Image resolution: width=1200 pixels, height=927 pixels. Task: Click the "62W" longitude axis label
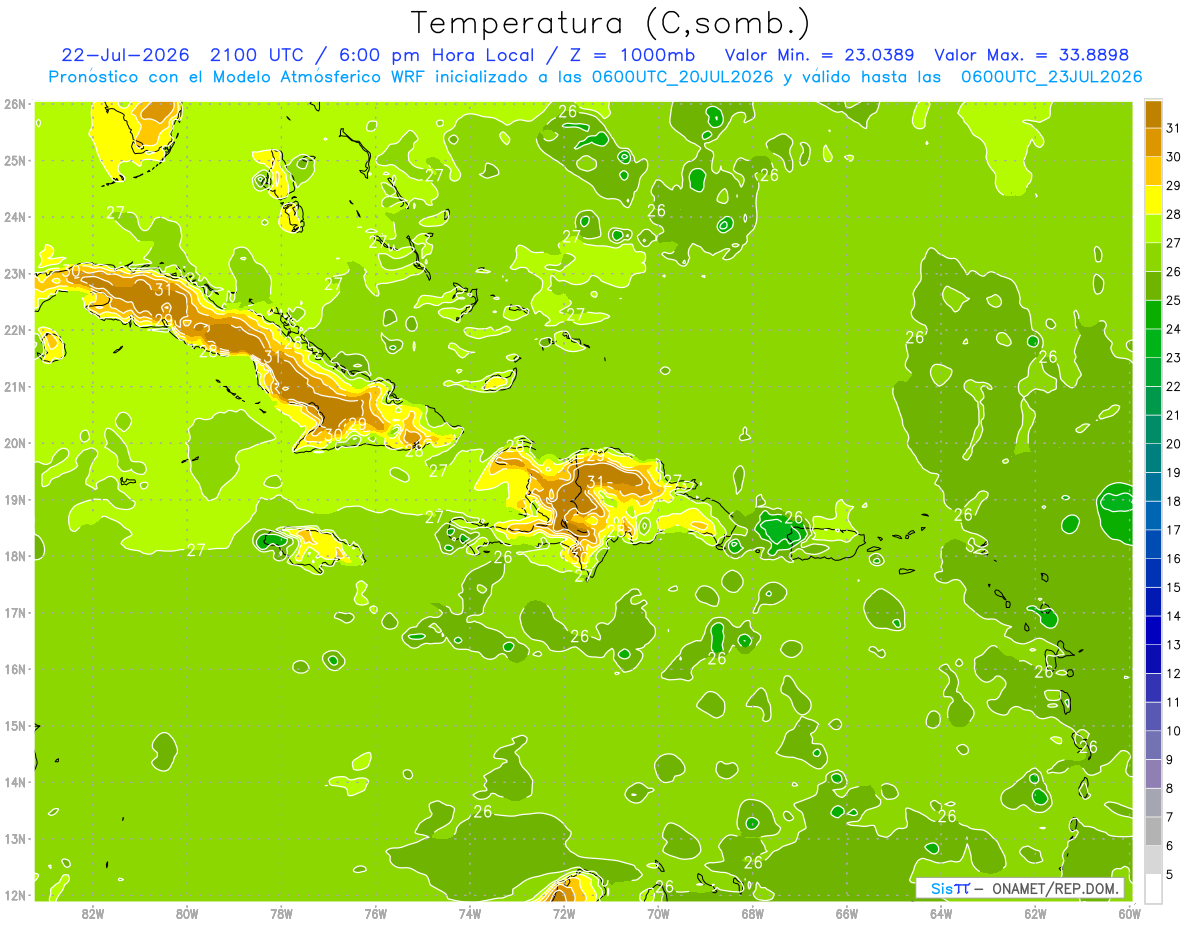pyautogui.click(x=1035, y=913)
